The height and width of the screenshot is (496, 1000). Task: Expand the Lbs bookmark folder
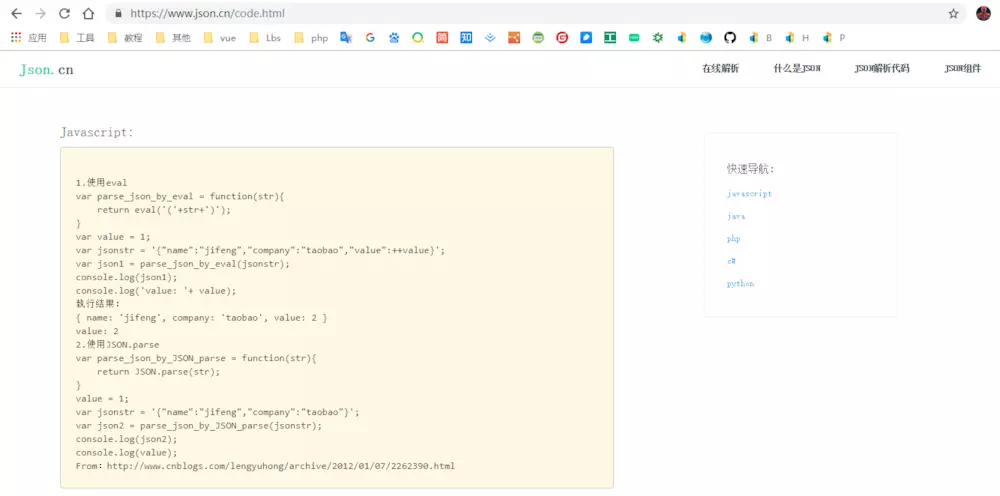coord(265,38)
